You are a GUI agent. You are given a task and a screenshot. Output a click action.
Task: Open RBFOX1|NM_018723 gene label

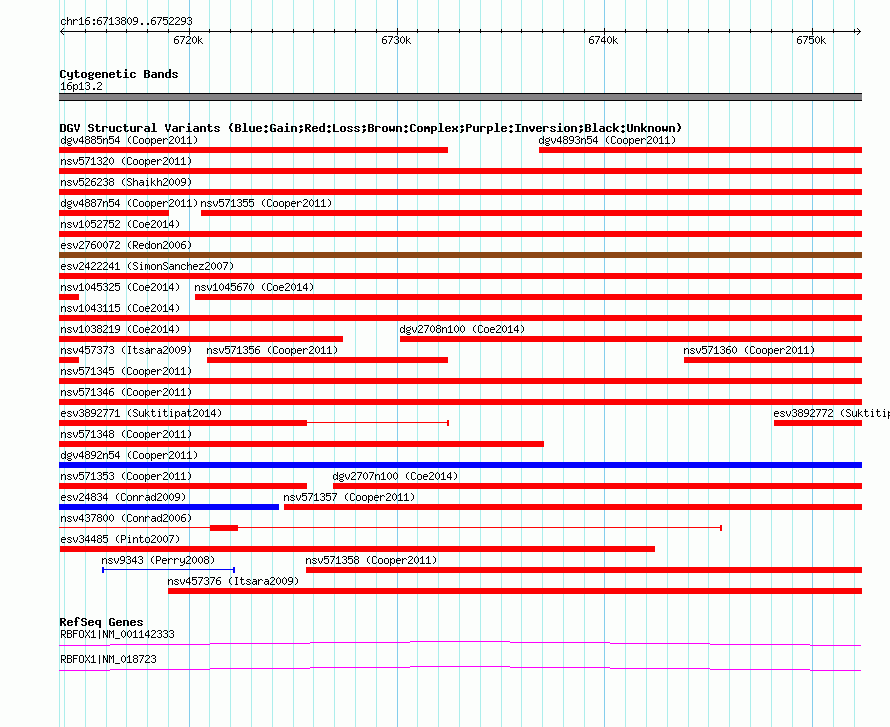[x=108, y=659]
